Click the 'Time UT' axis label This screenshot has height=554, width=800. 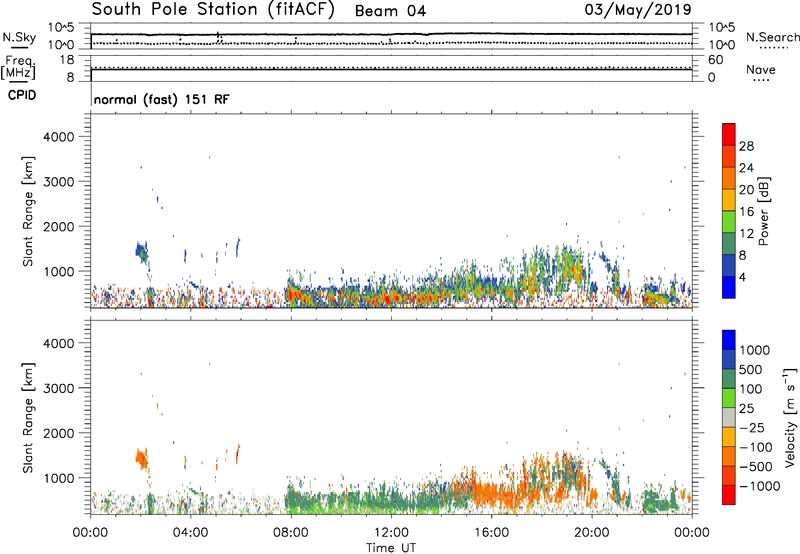coord(391,548)
